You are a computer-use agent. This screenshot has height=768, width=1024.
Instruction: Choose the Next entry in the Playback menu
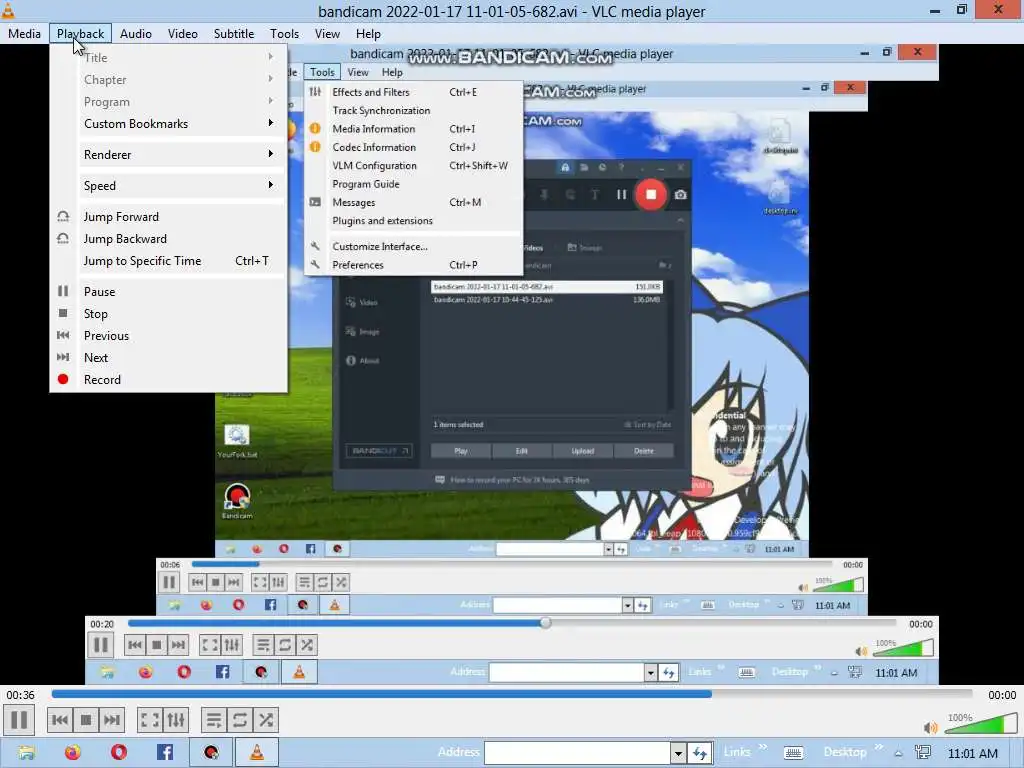point(168,358)
